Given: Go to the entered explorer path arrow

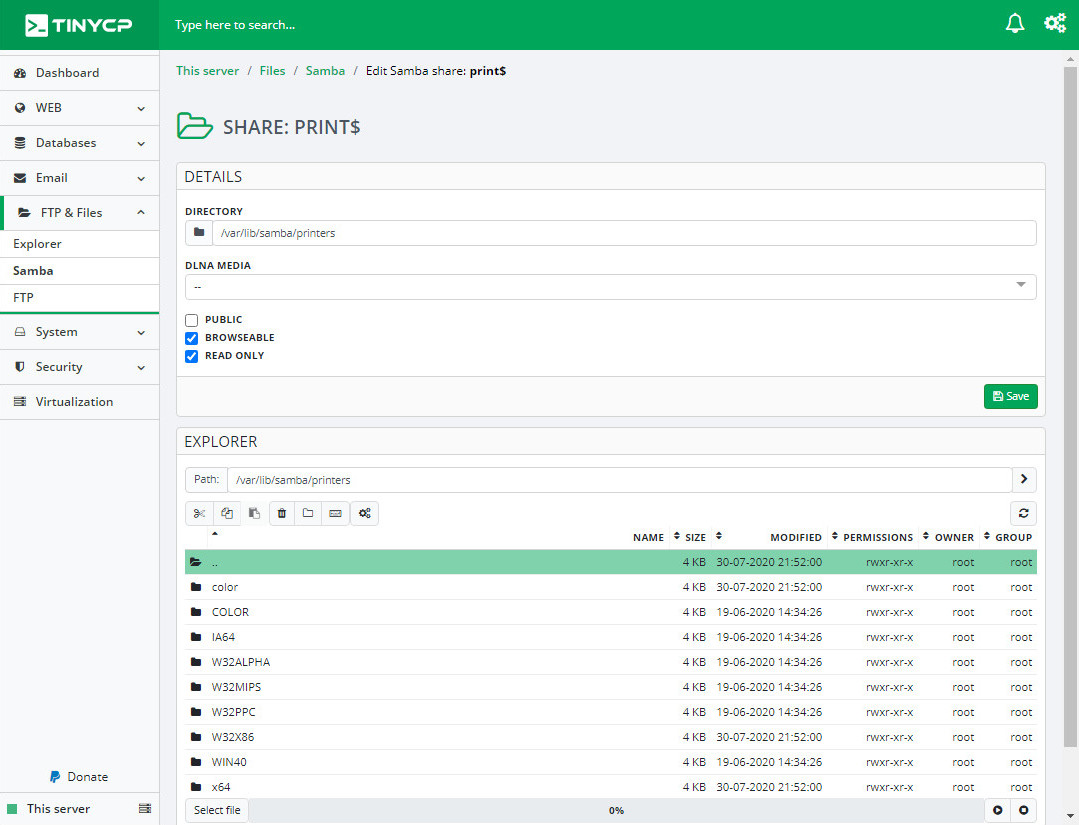Looking at the screenshot, I should [x=1024, y=480].
